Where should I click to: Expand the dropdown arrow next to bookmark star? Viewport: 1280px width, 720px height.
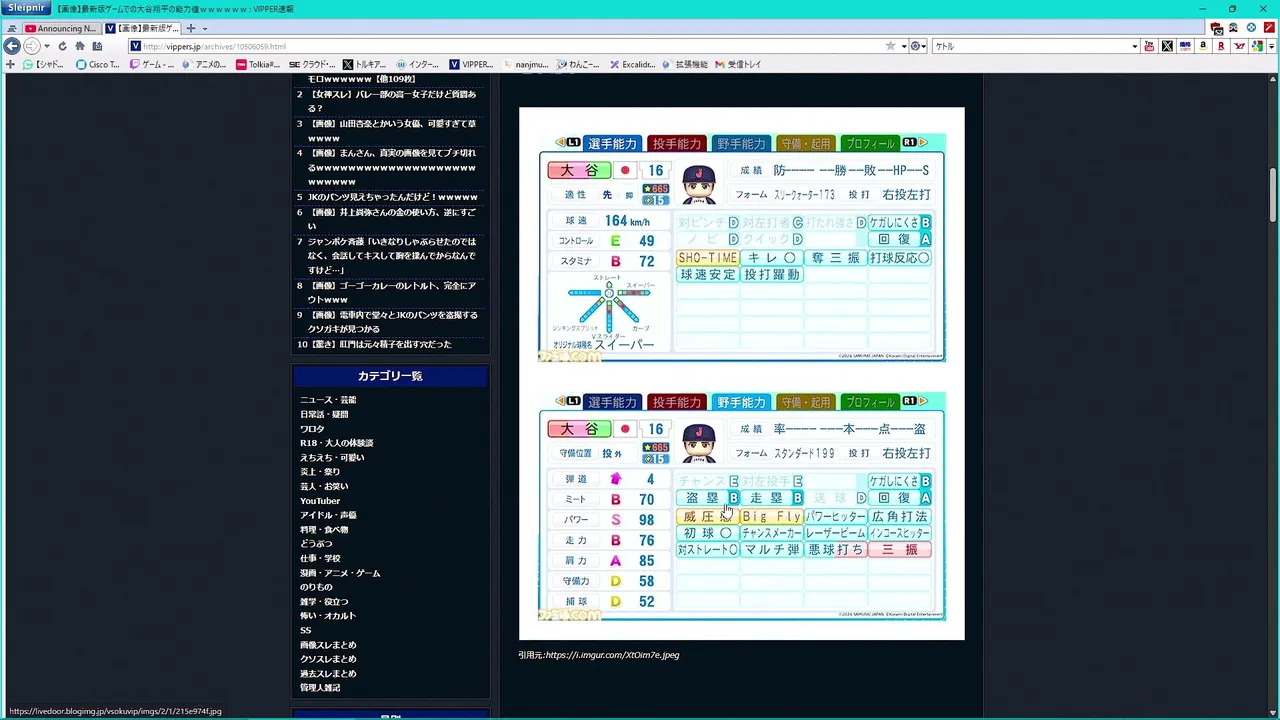903,46
